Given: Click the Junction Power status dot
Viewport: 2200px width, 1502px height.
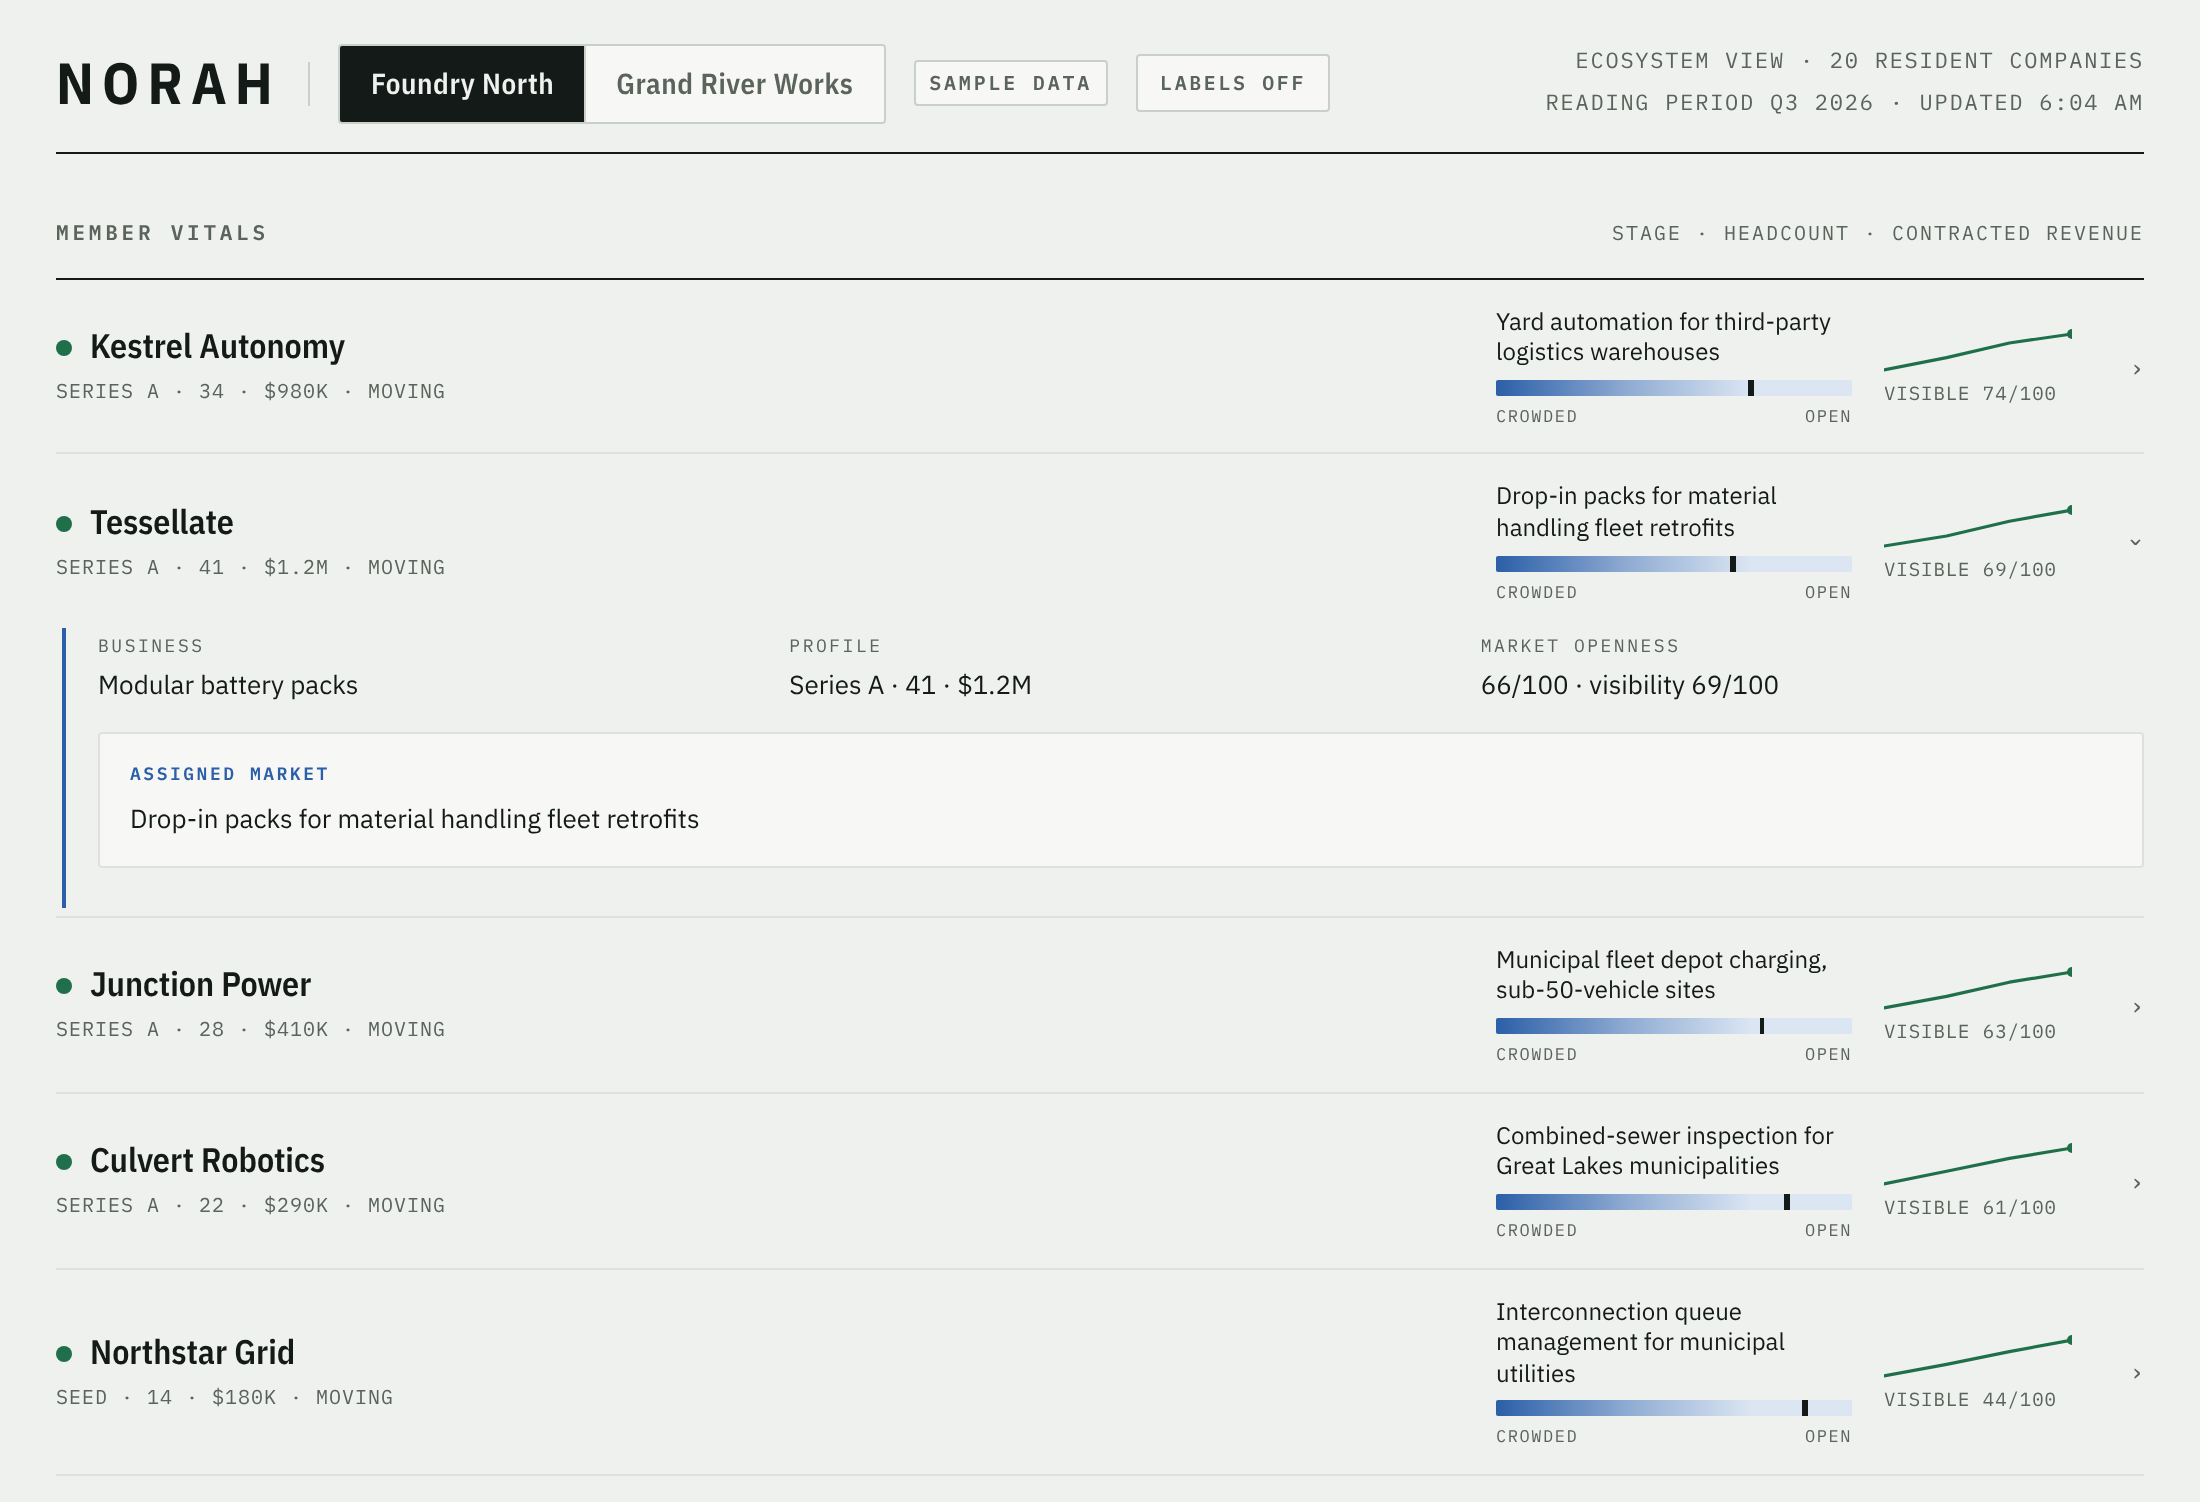Looking at the screenshot, I should [64, 986].
